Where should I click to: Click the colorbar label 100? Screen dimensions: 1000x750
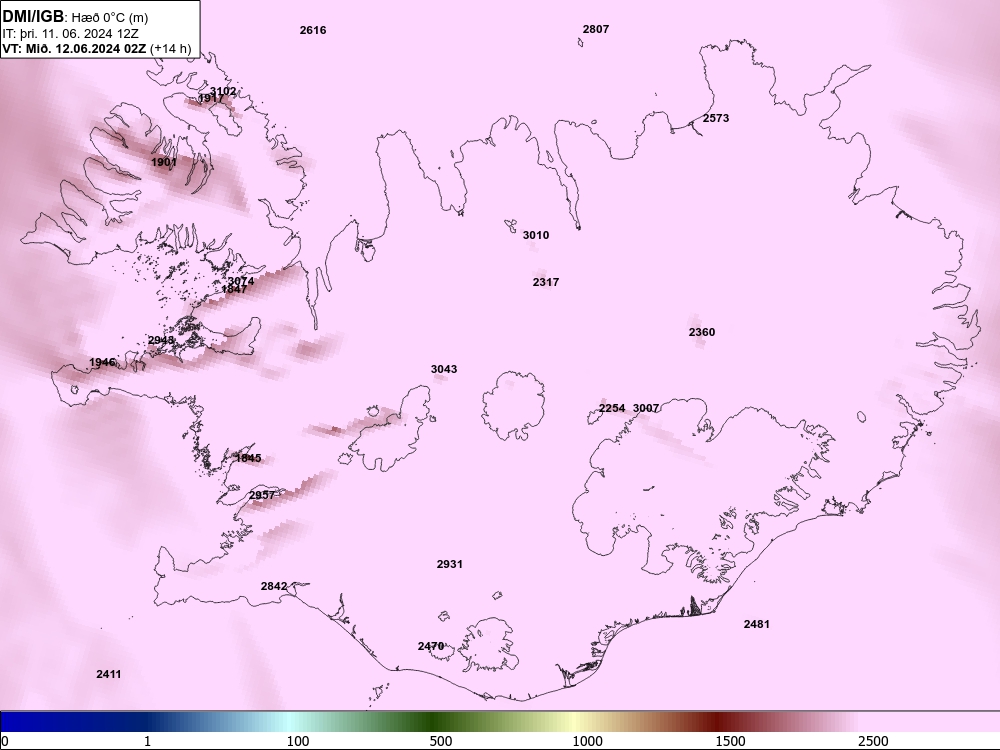(x=298, y=741)
